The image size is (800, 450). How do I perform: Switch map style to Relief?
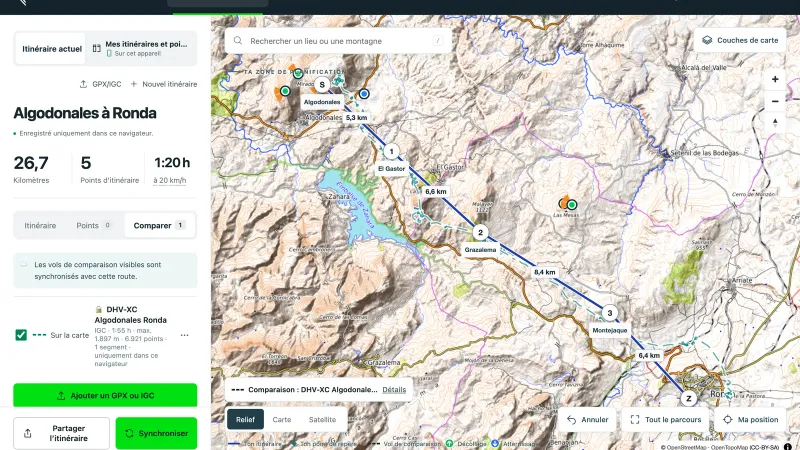click(x=245, y=419)
